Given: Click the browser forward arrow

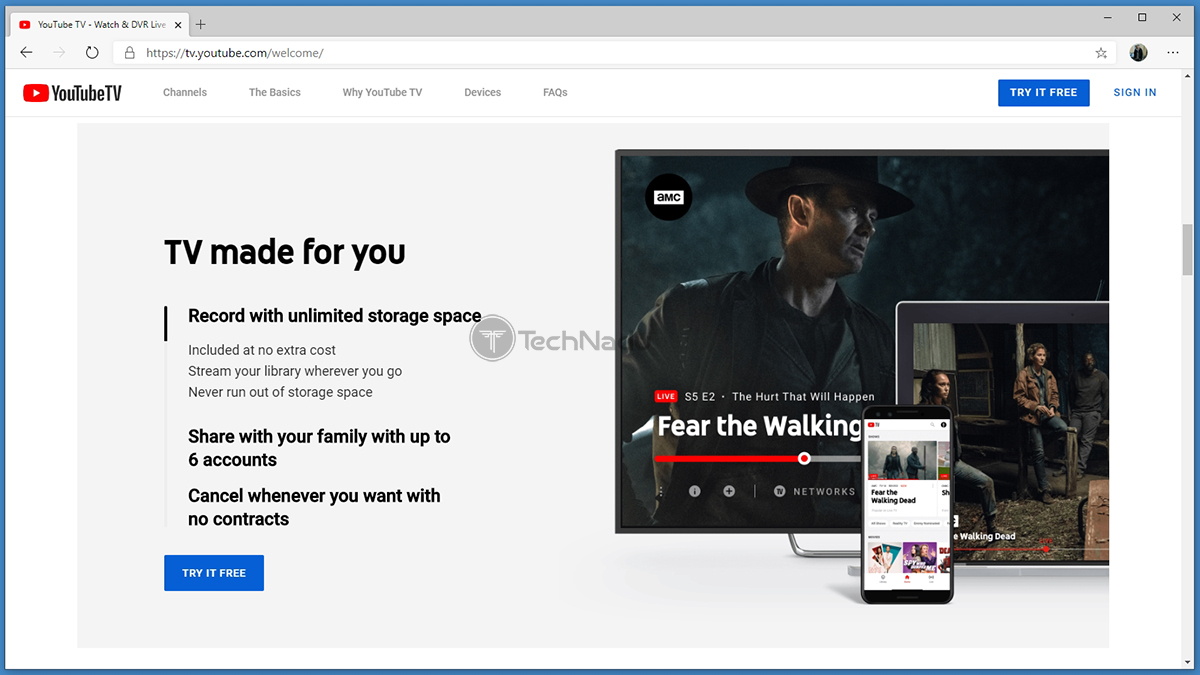Looking at the screenshot, I should pos(60,53).
